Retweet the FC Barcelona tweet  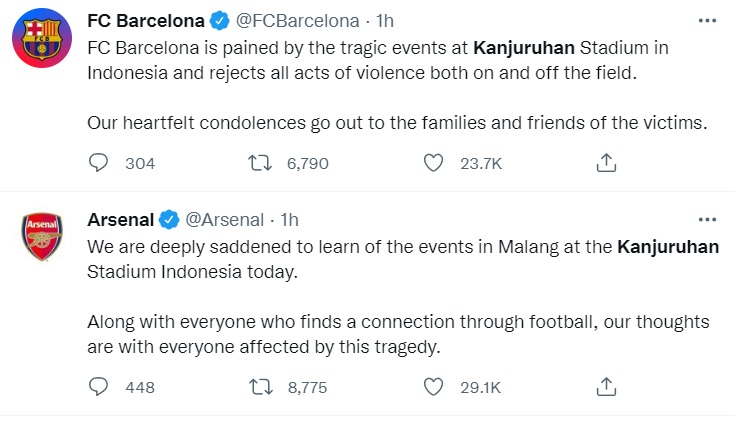(260, 163)
